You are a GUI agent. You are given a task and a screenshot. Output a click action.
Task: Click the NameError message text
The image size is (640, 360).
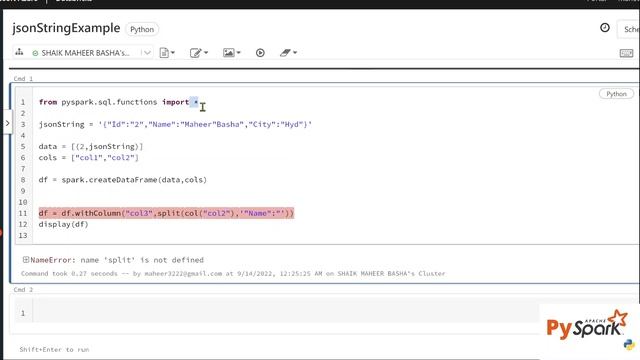[117, 260]
